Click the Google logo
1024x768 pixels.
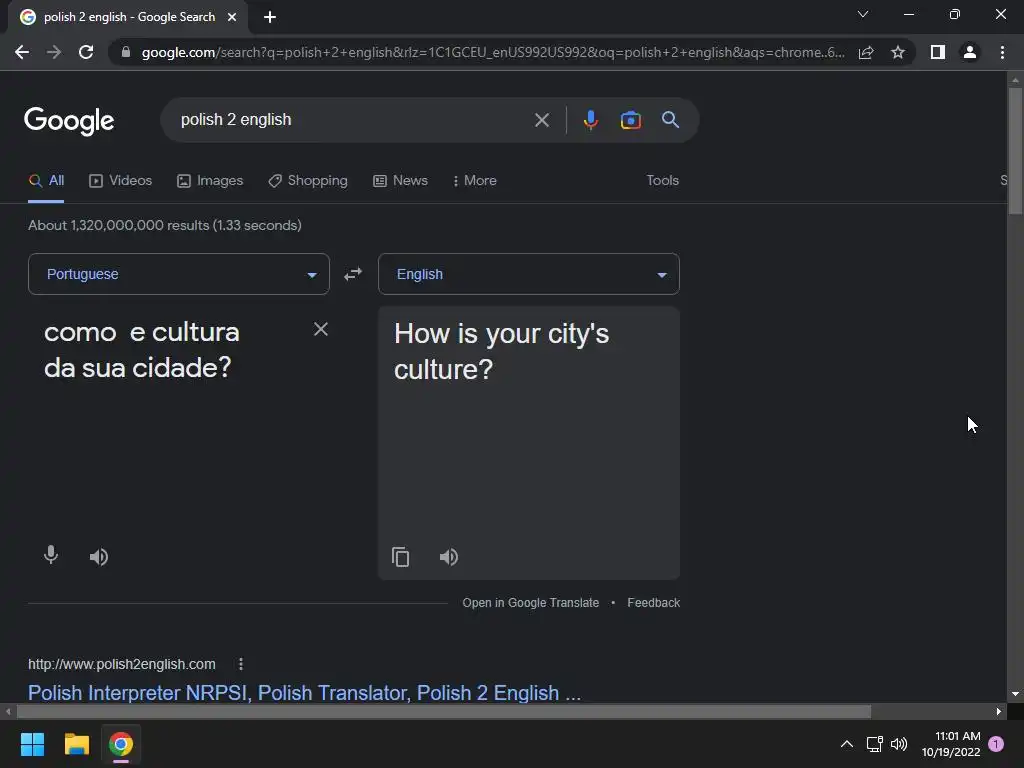pyautogui.click(x=69, y=120)
